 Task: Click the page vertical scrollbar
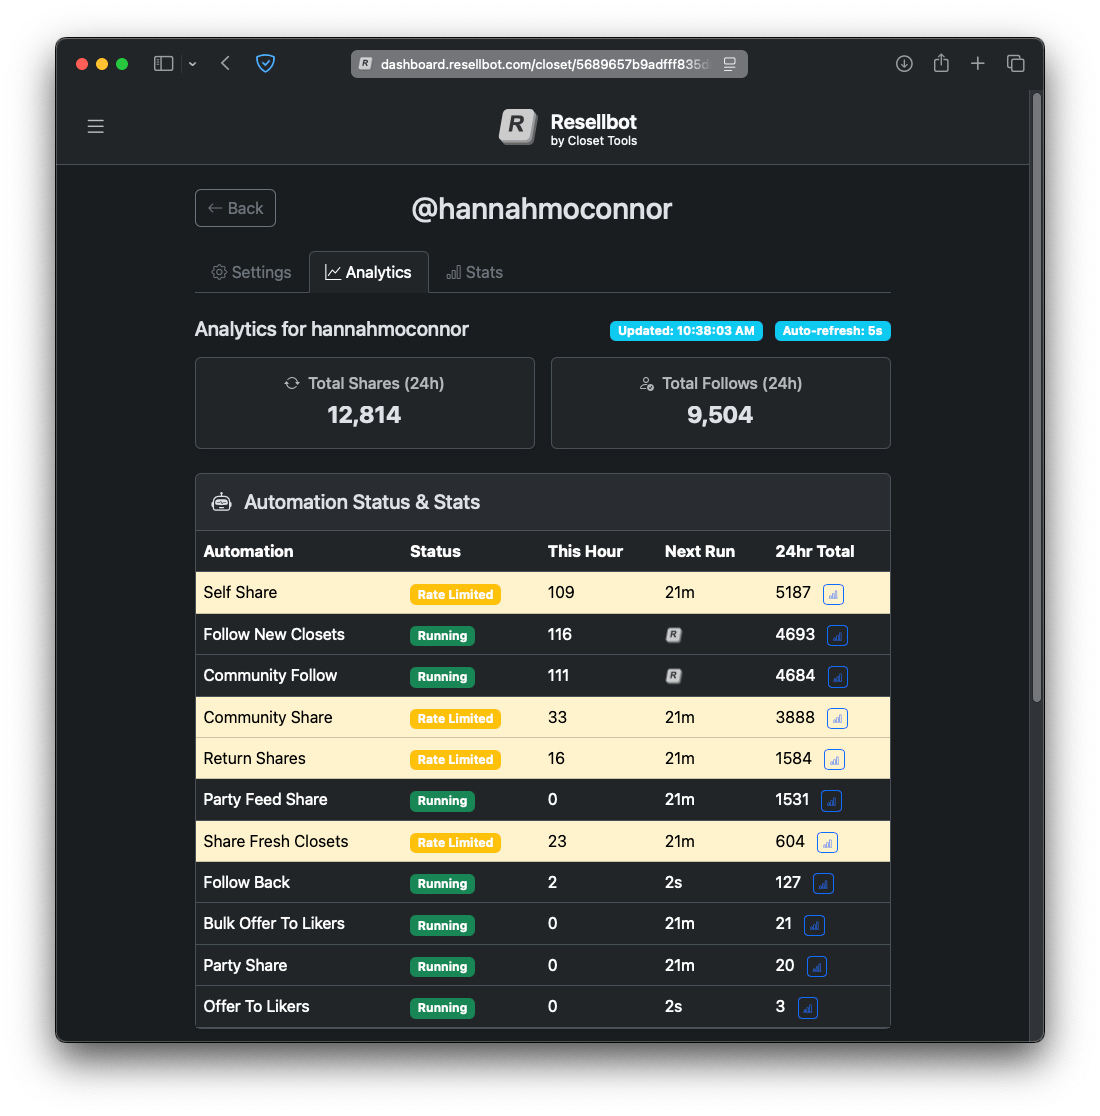(1037, 399)
